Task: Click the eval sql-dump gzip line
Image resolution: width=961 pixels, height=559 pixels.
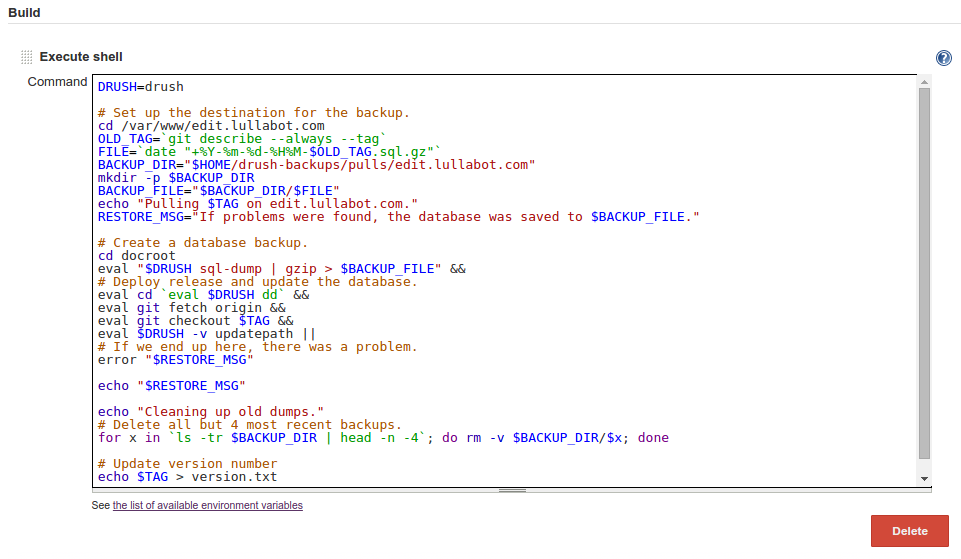Action: [x=281, y=268]
